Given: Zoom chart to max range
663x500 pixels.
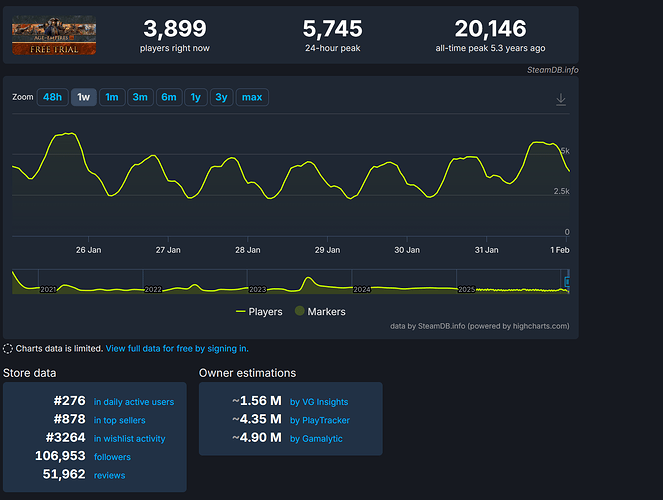Looking at the screenshot, I should (252, 97).
